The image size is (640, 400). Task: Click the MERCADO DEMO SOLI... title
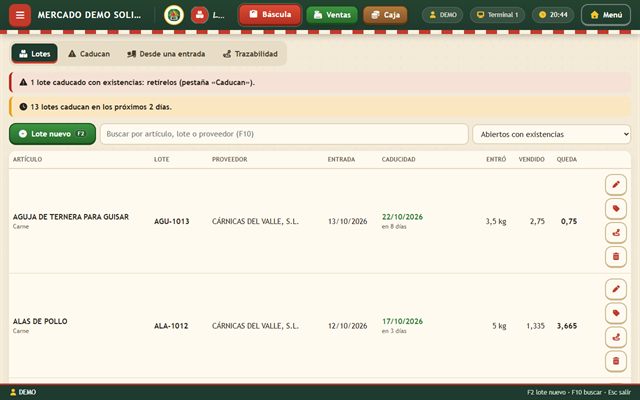(89, 15)
